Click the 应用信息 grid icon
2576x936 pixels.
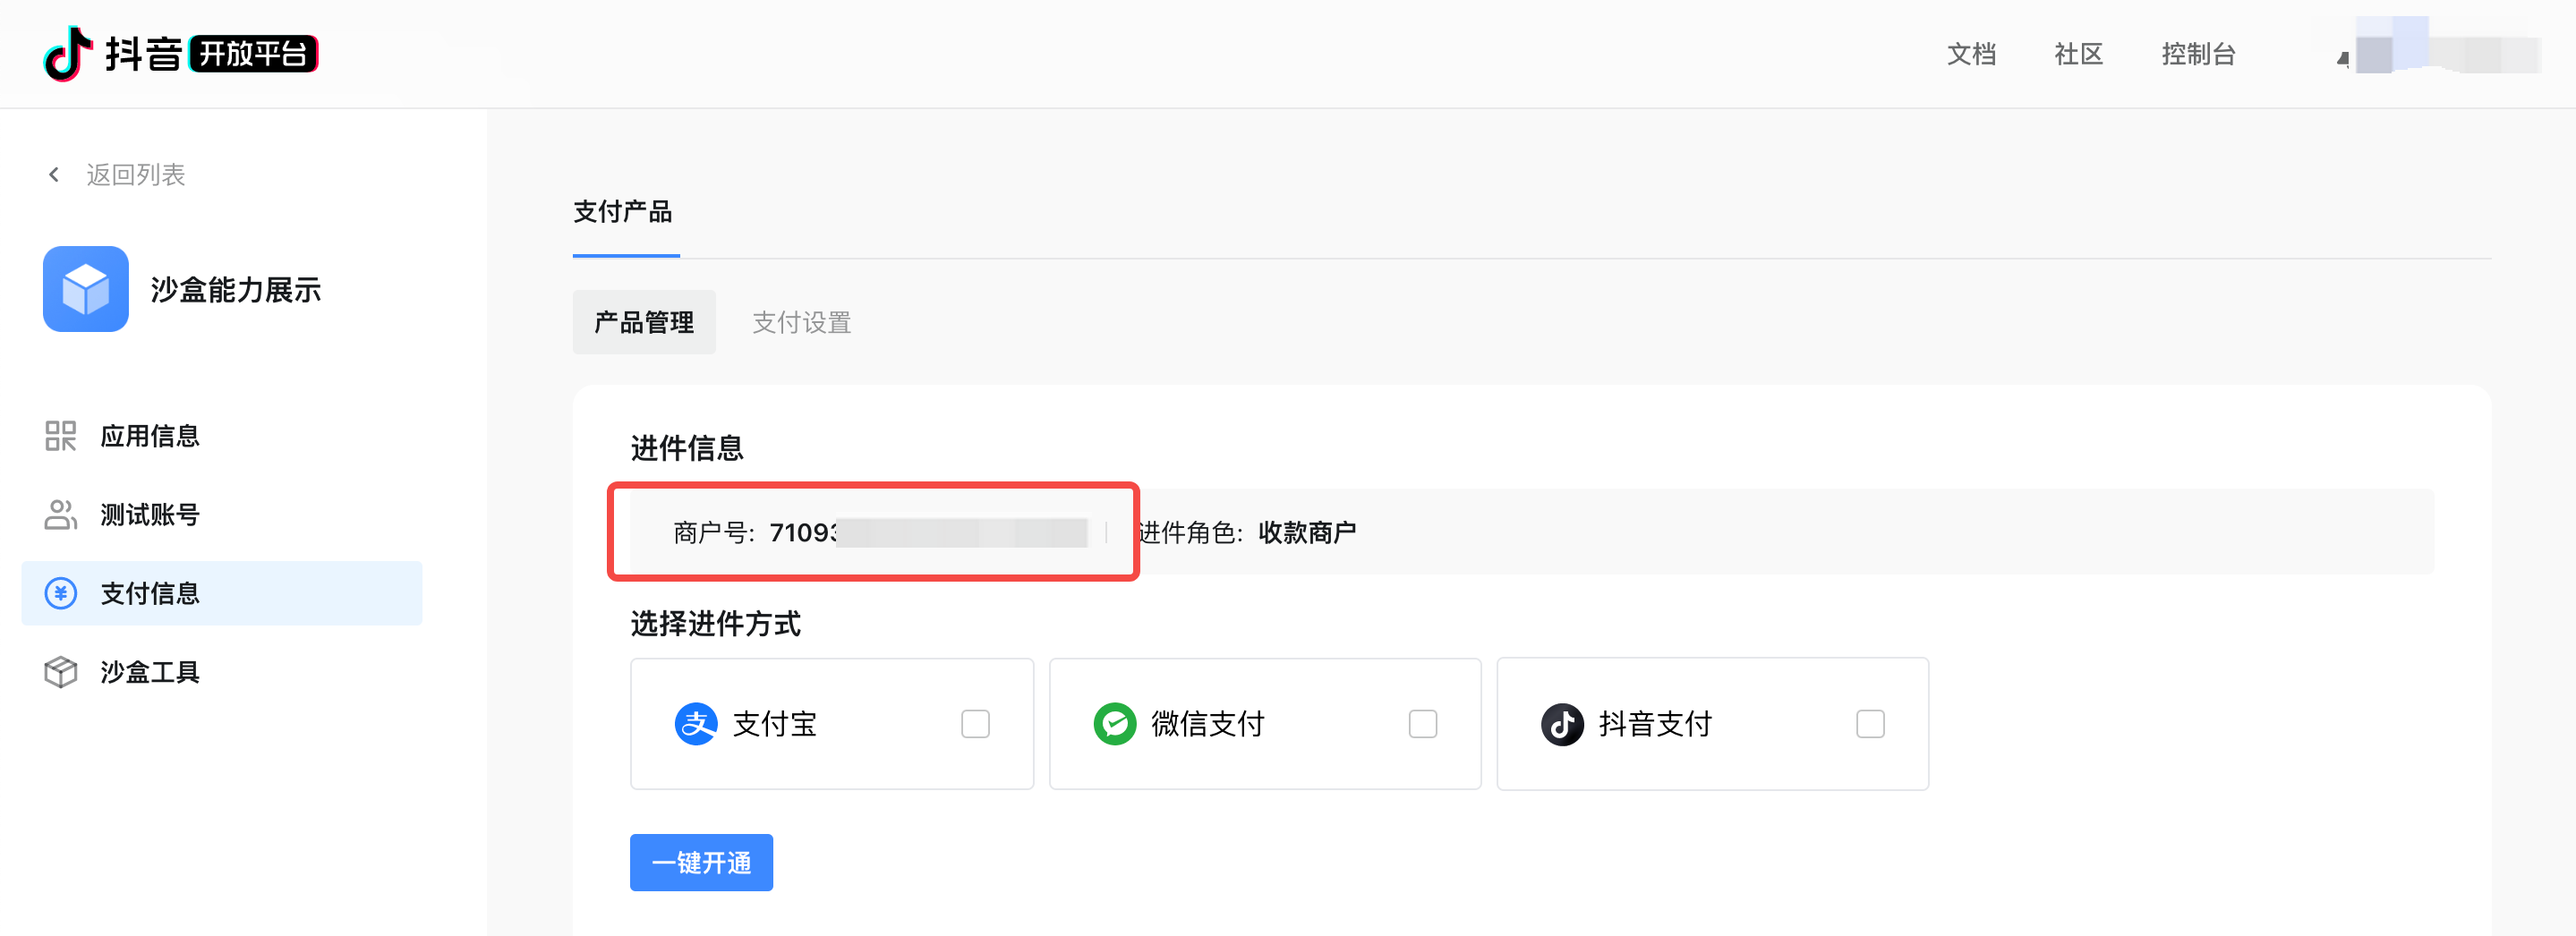point(61,436)
